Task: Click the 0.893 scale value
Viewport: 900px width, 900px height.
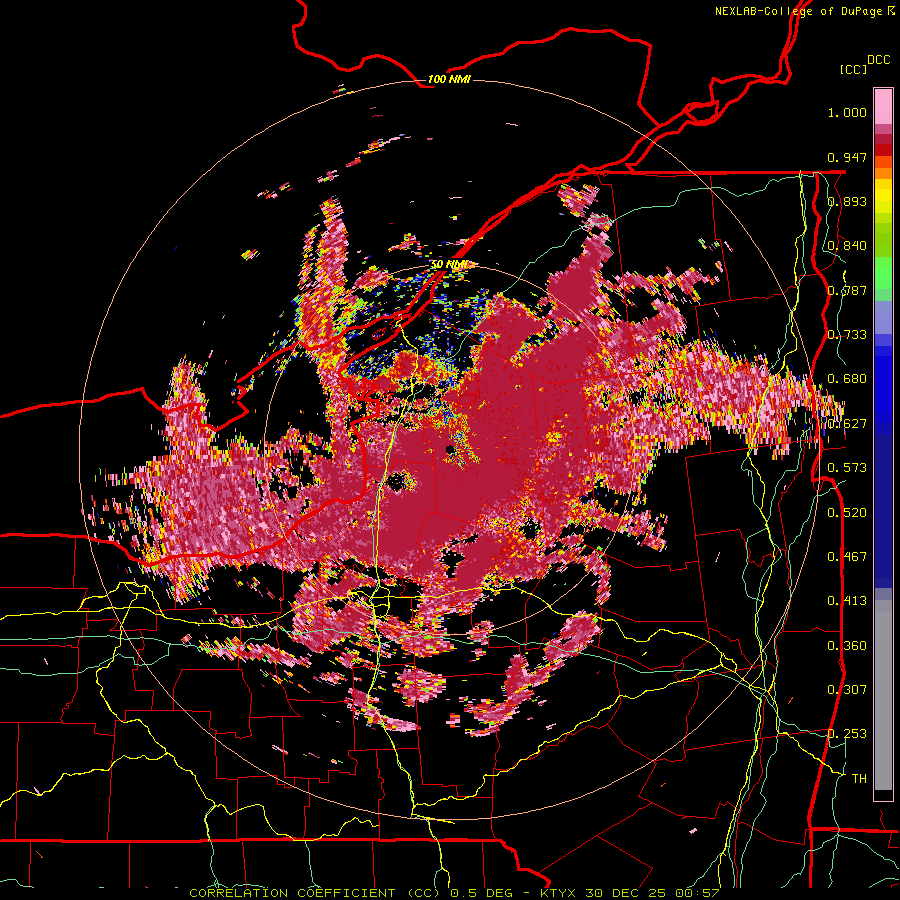Action: 847,201
